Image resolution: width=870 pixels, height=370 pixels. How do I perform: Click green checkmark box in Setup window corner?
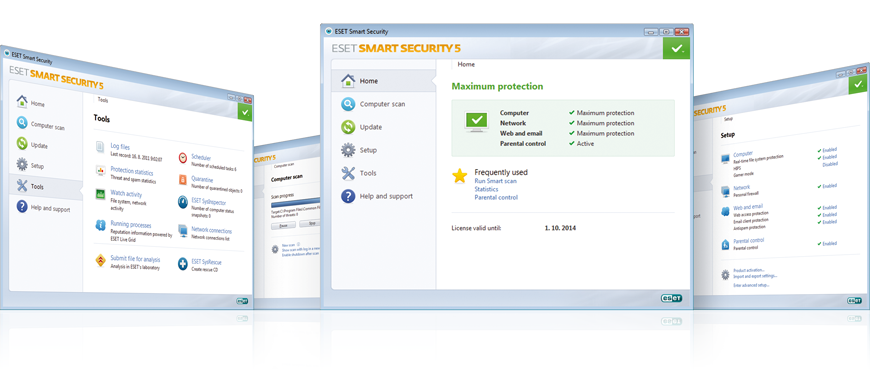[858, 84]
